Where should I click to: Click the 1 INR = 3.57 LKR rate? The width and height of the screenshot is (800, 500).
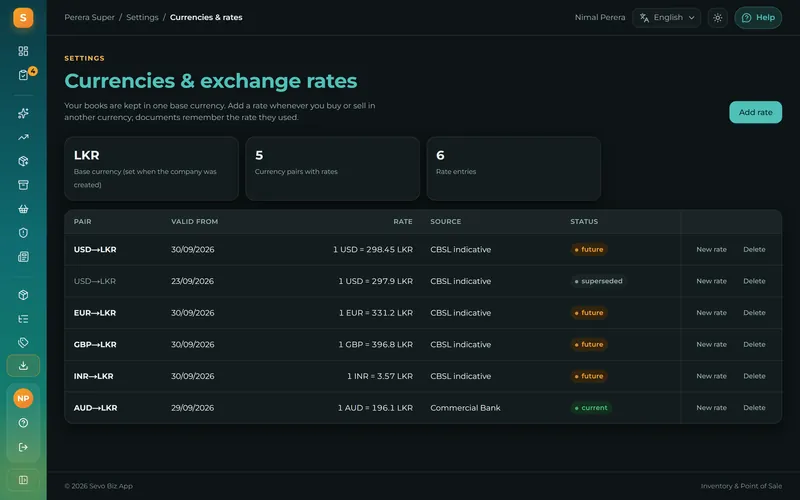tap(380, 376)
